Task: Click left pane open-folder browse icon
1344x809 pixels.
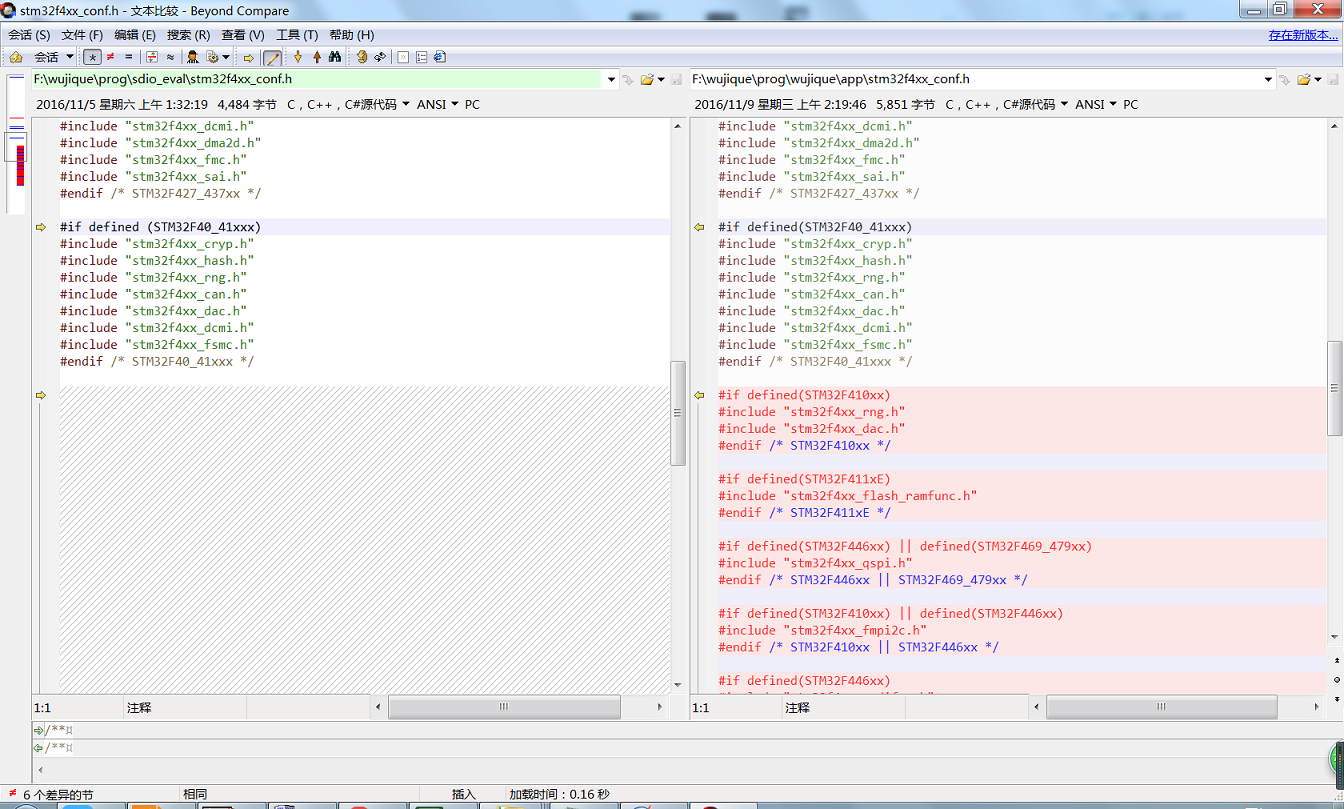Action: [647, 79]
